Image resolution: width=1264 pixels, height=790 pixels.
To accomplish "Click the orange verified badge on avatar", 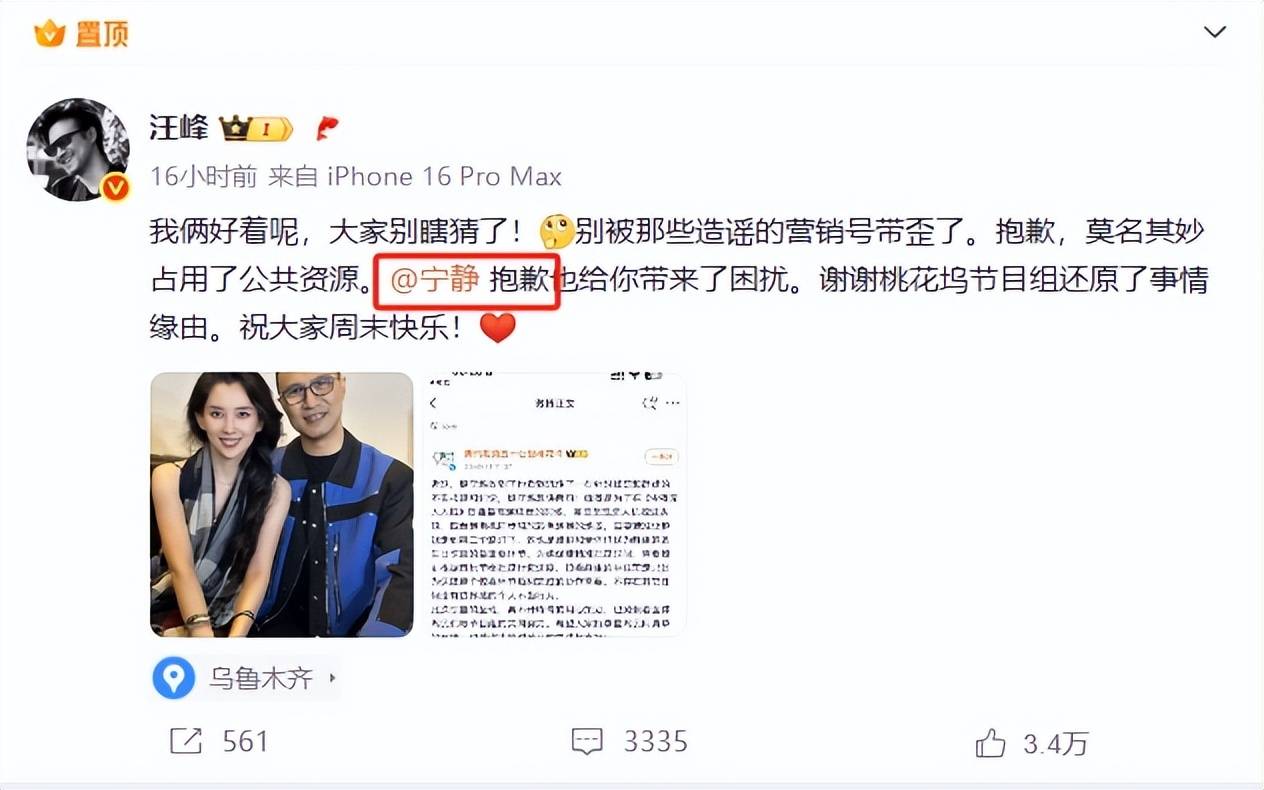I will (x=116, y=187).
